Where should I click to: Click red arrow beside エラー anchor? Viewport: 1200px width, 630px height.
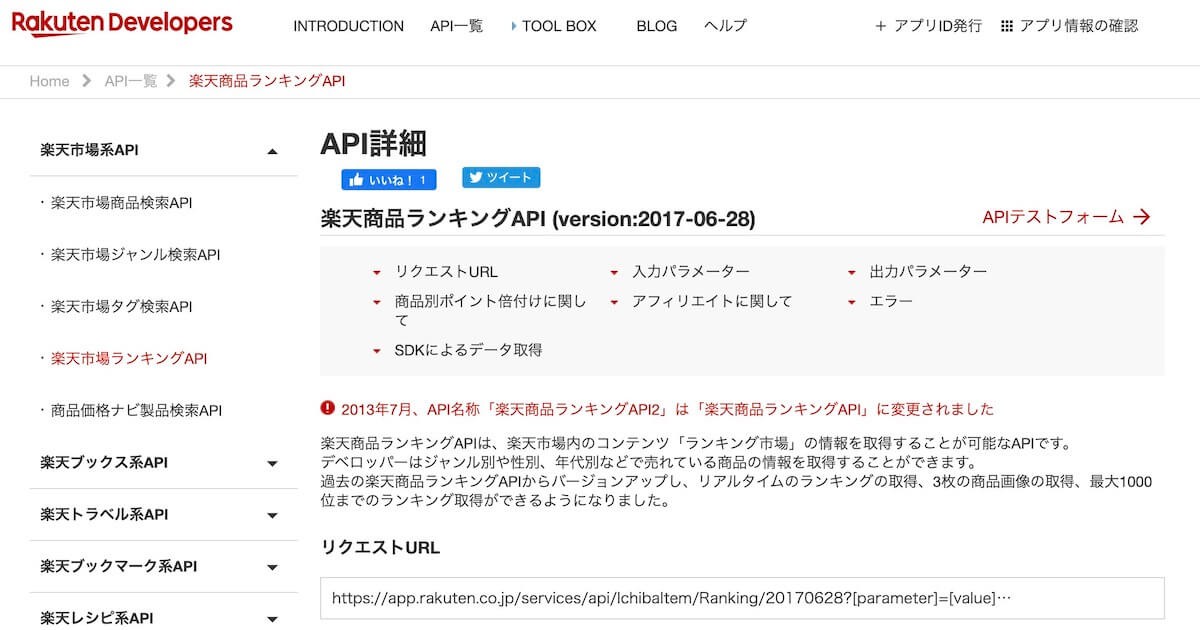(852, 301)
